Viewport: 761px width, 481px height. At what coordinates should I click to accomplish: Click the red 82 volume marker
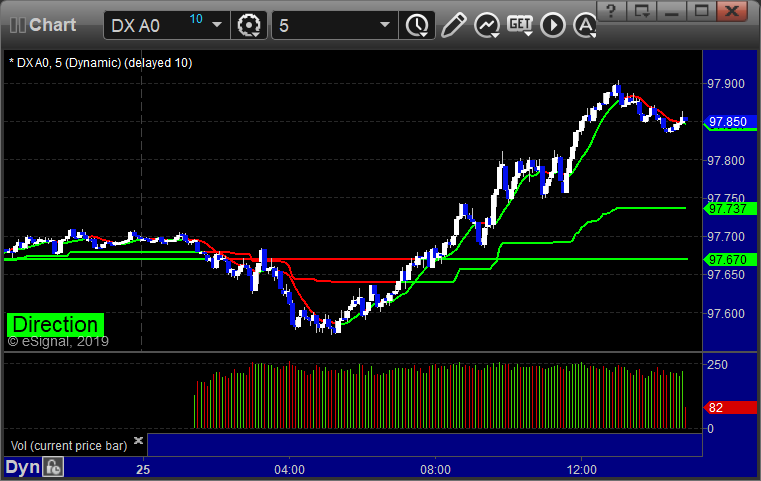730,408
